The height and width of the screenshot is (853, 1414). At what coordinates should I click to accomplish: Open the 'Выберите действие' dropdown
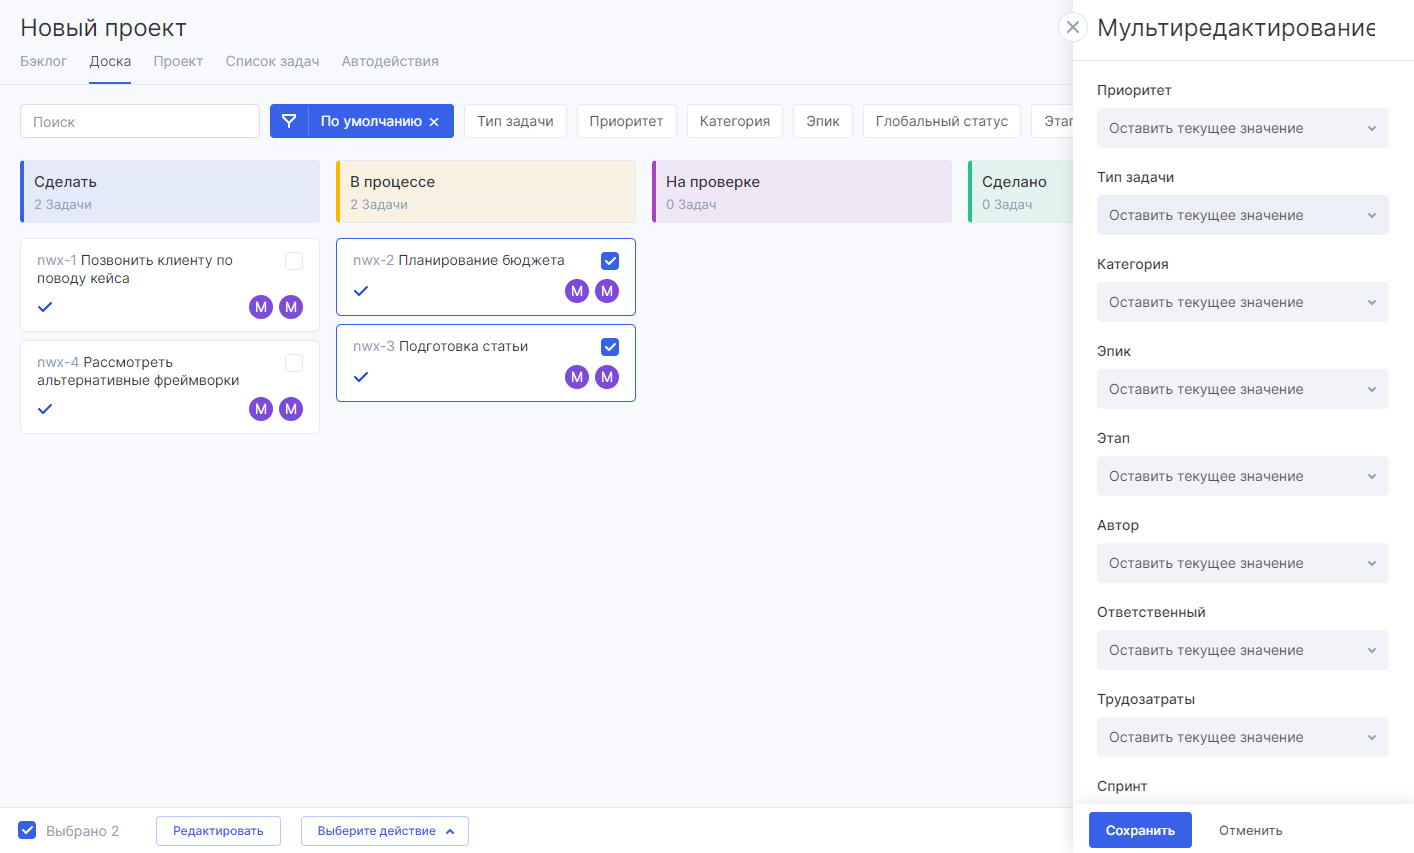point(385,831)
